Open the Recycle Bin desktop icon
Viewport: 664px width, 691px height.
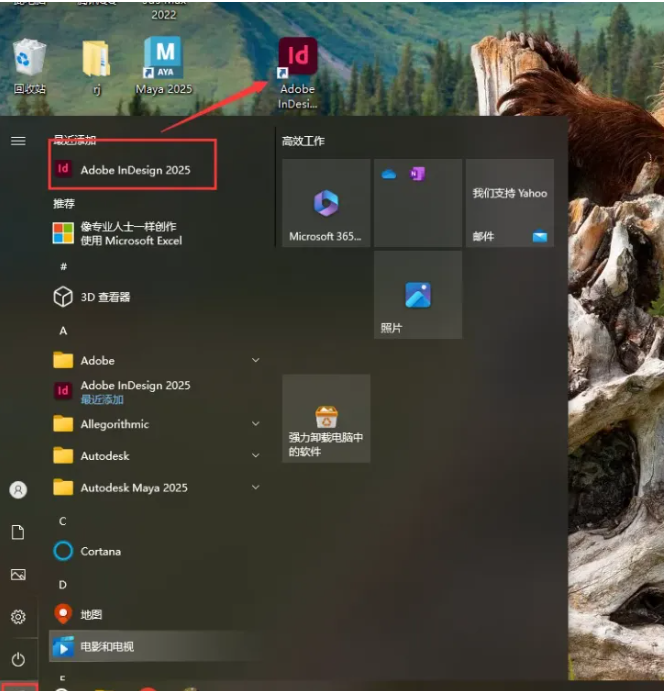click(x=30, y=66)
